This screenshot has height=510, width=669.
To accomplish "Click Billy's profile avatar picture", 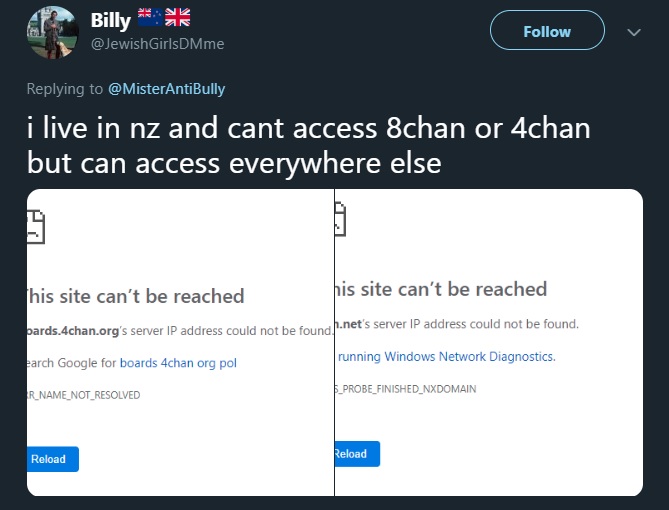I will click(52, 32).
